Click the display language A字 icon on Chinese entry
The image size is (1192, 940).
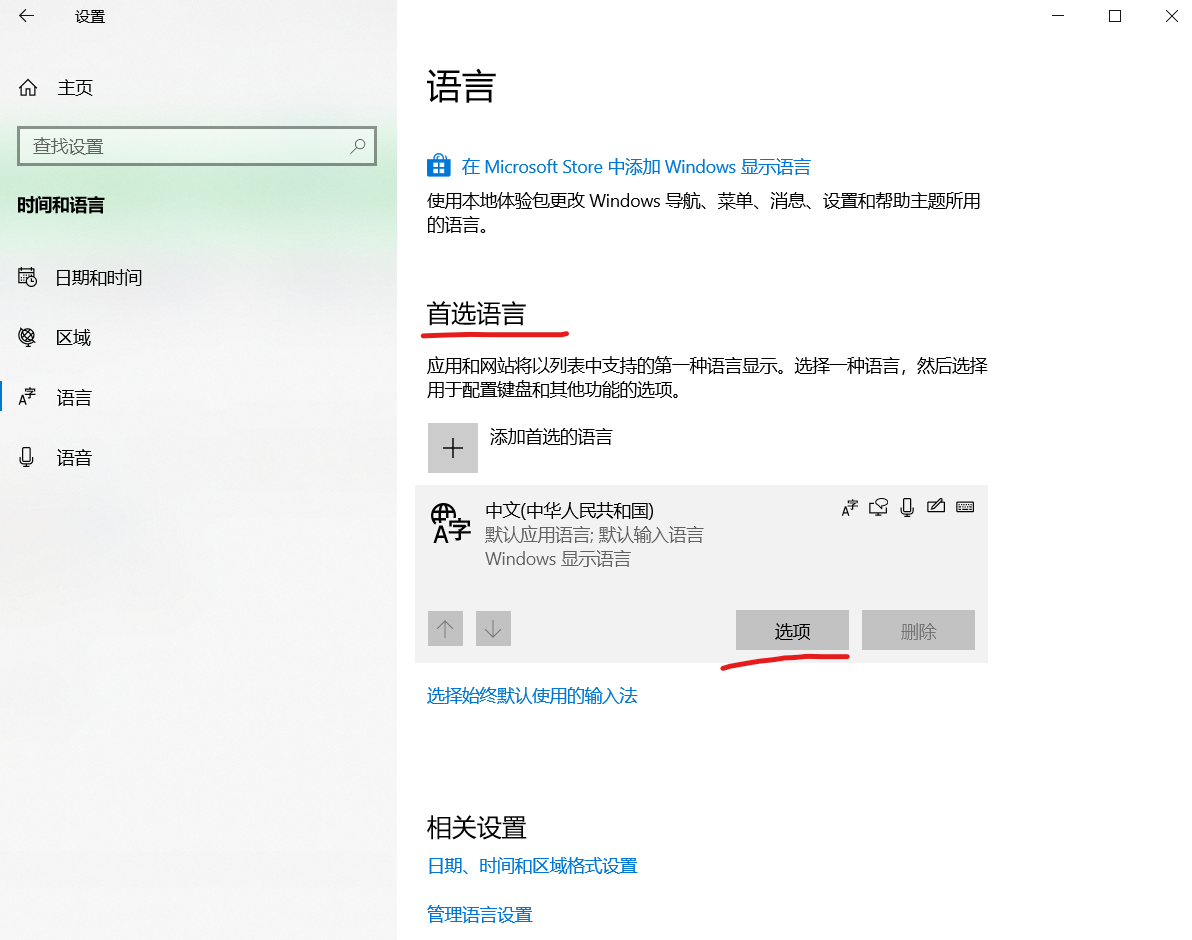point(849,507)
